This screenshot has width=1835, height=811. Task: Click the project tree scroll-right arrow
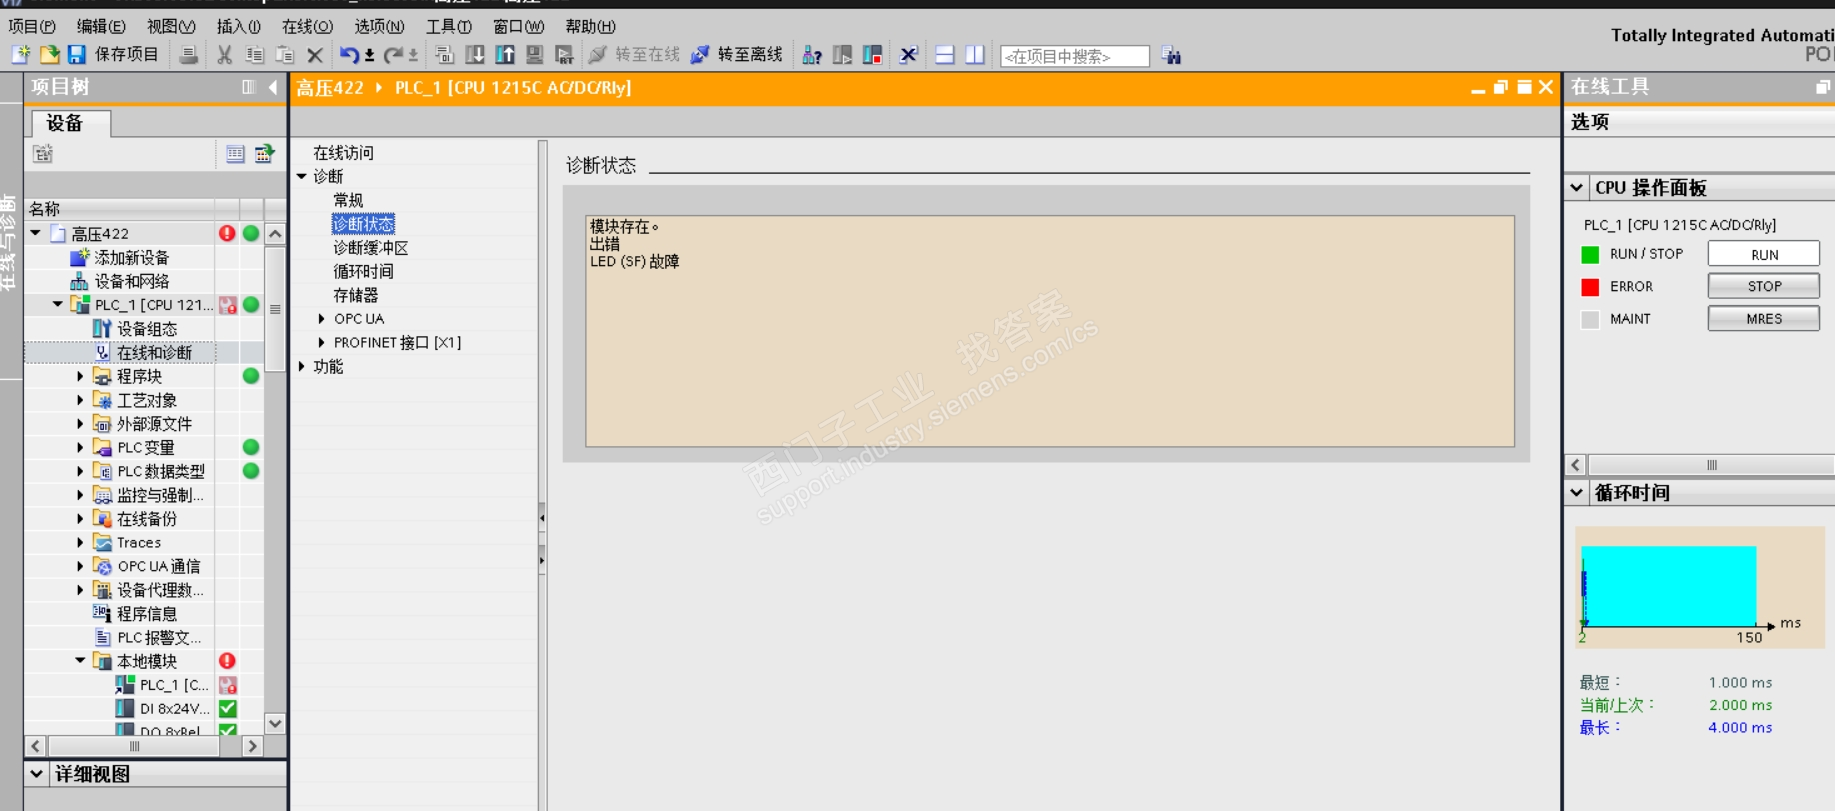252,746
